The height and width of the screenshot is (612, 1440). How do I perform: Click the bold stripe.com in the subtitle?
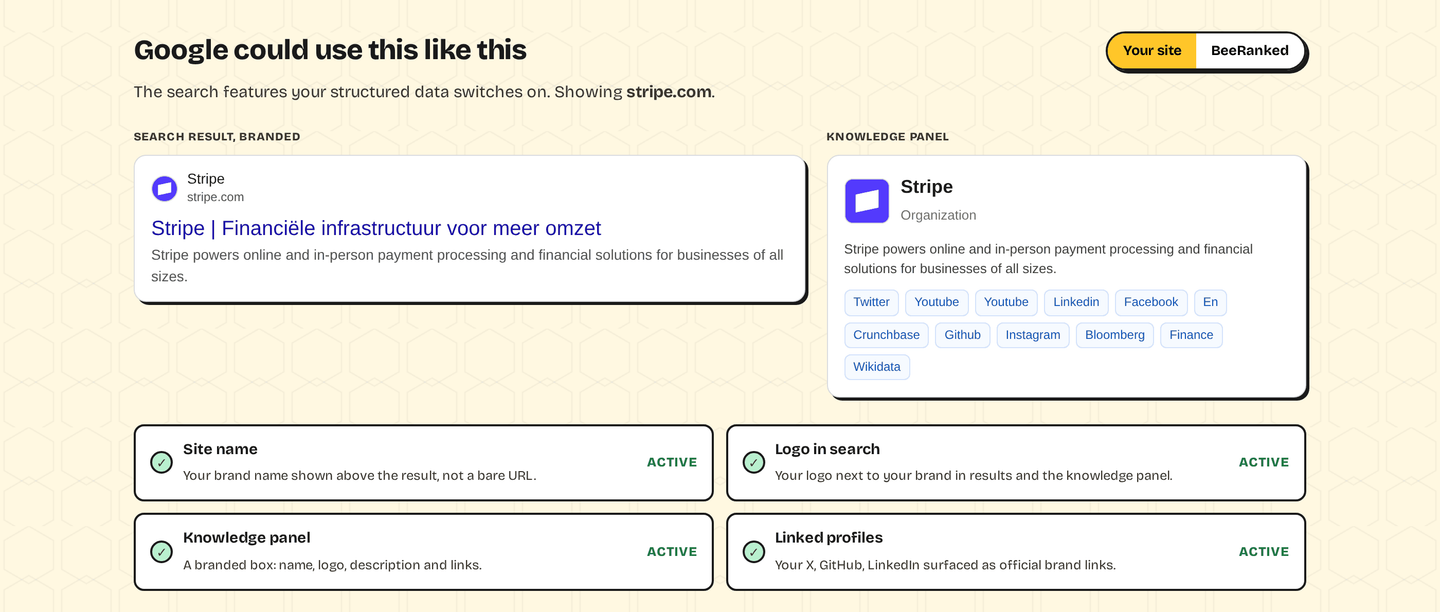669,92
